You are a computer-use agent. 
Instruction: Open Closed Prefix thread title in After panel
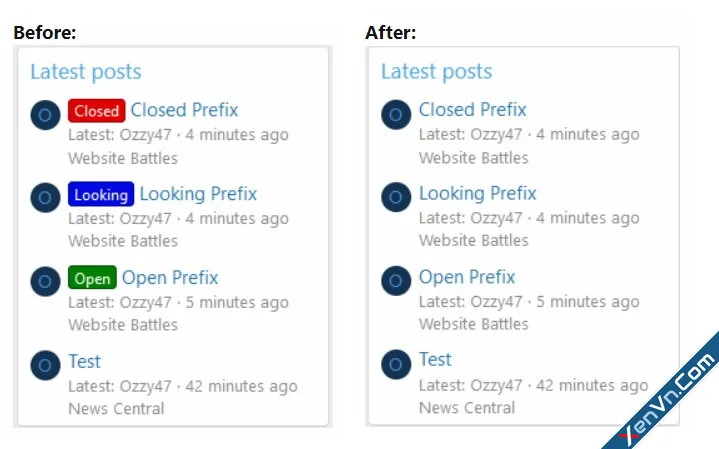pos(473,110)
